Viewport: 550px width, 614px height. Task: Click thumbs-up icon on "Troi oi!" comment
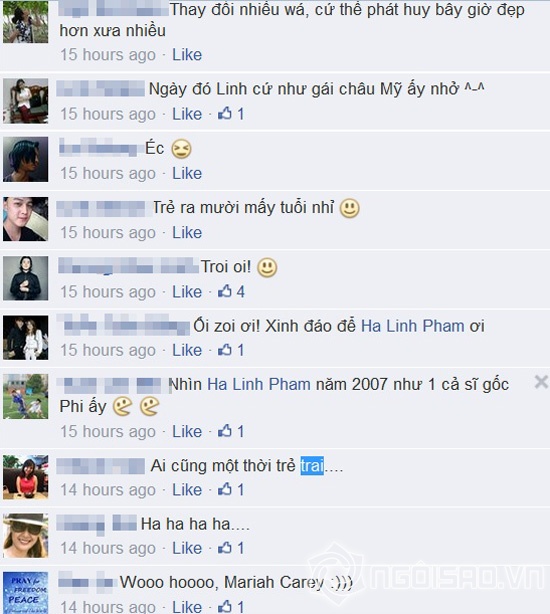(225, 291)
